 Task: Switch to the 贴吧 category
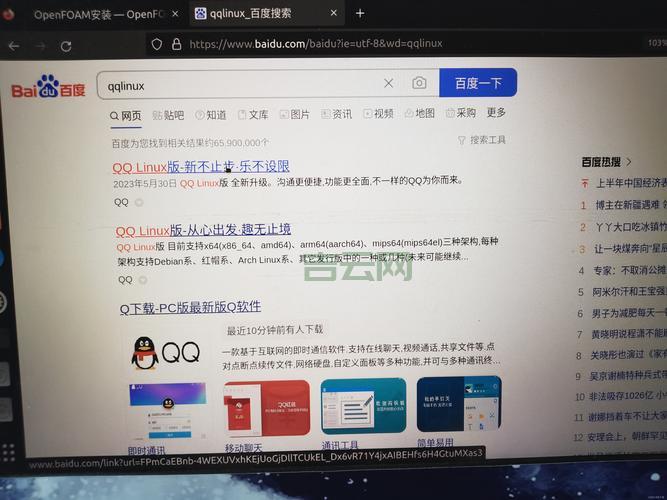168,115
